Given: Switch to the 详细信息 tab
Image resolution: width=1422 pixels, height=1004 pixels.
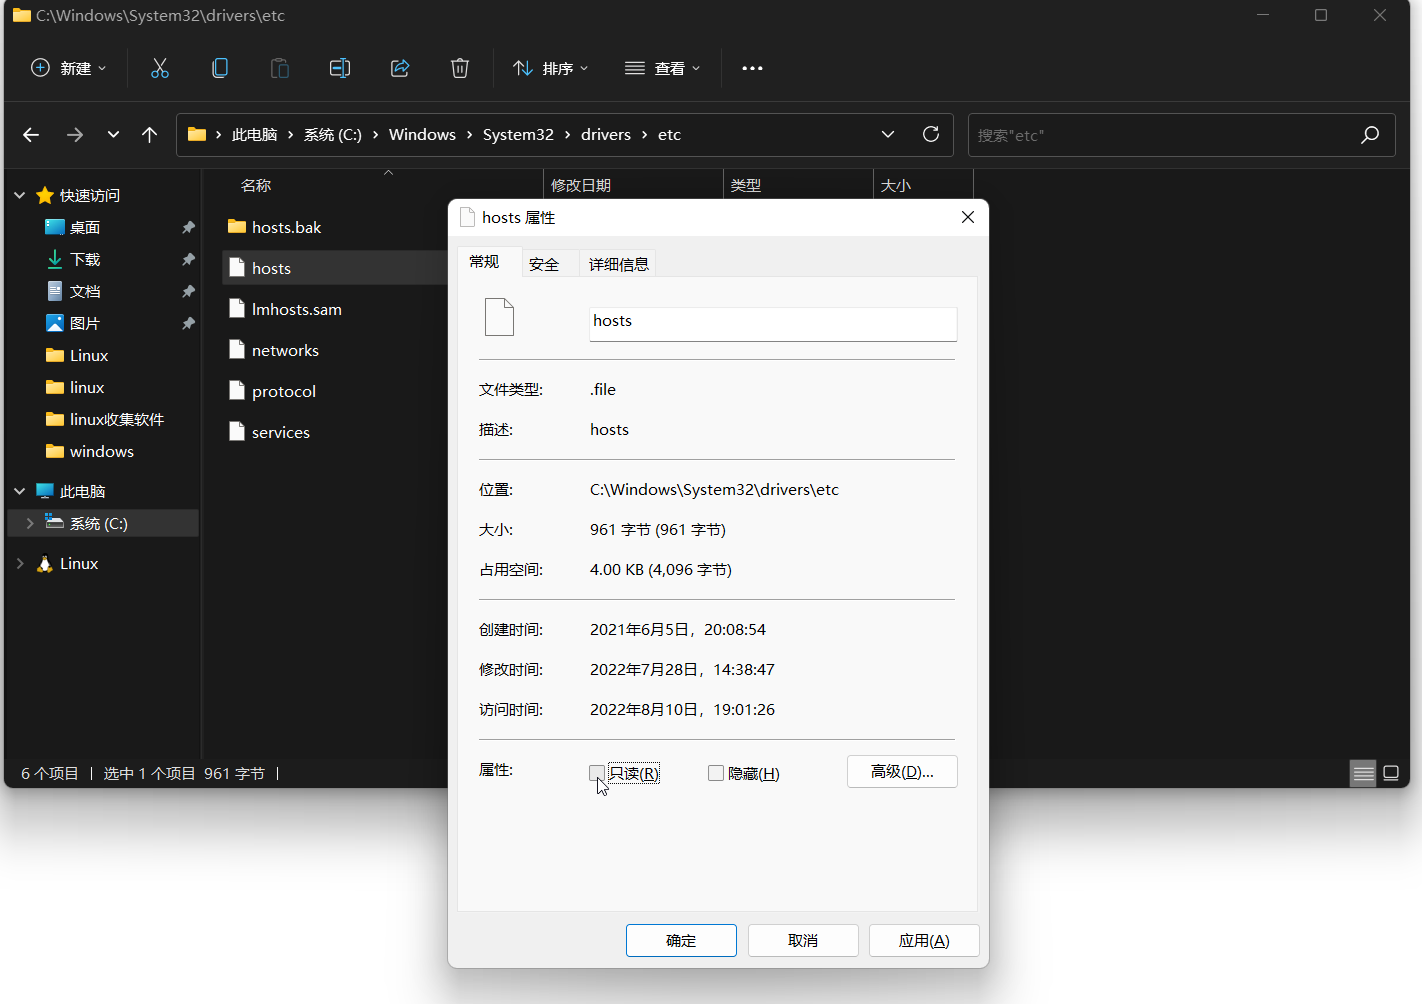Looking at the screenshot, I should coord(619,264).
